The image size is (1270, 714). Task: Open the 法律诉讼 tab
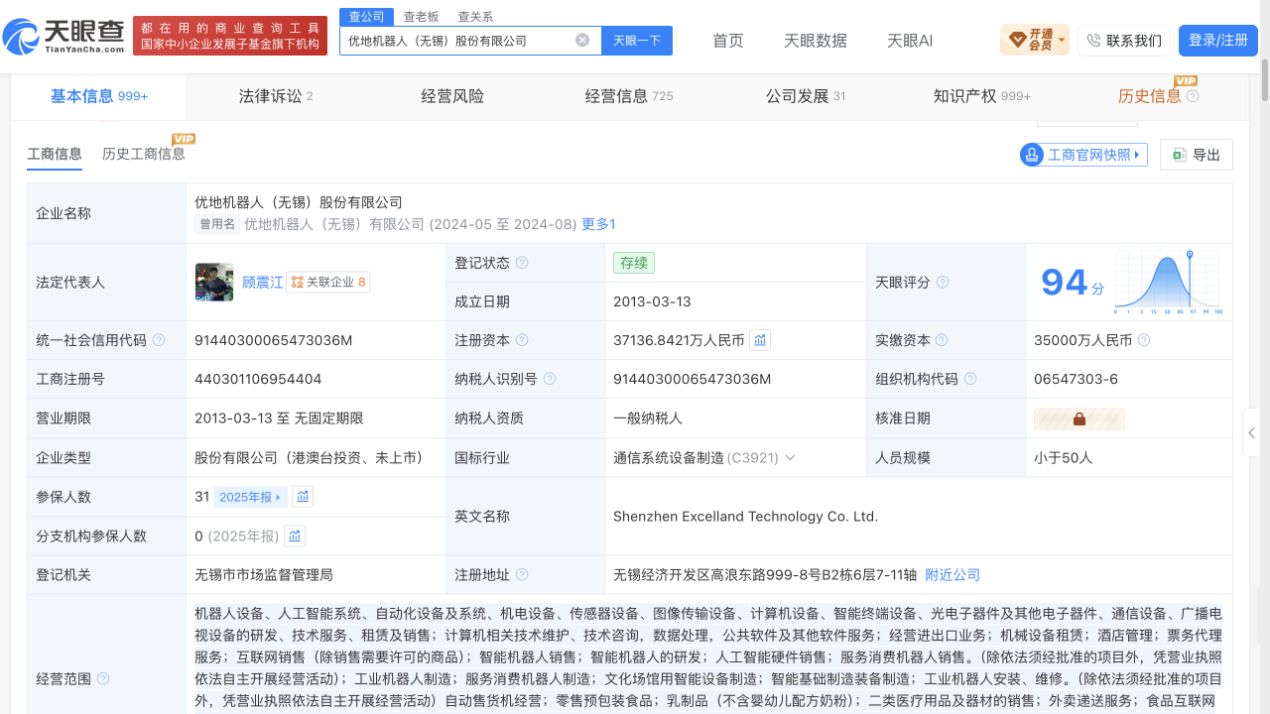pos(276,96)
